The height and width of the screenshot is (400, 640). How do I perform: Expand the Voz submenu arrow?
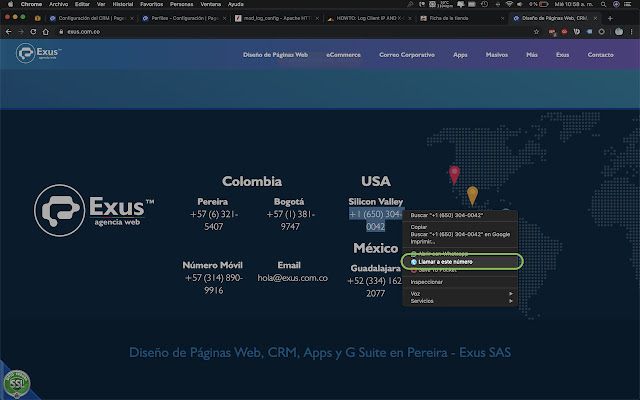(x=511, y=293)
